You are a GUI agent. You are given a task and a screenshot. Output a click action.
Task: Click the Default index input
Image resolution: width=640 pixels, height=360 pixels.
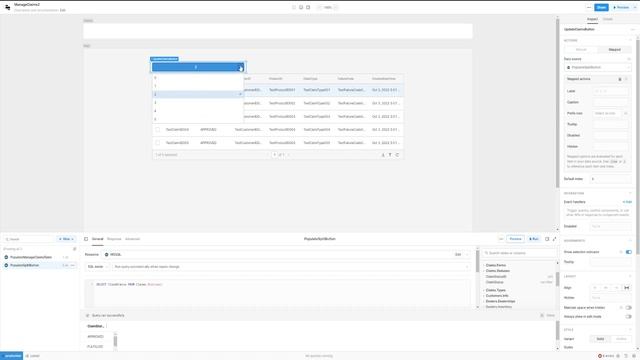pos(611,179)
